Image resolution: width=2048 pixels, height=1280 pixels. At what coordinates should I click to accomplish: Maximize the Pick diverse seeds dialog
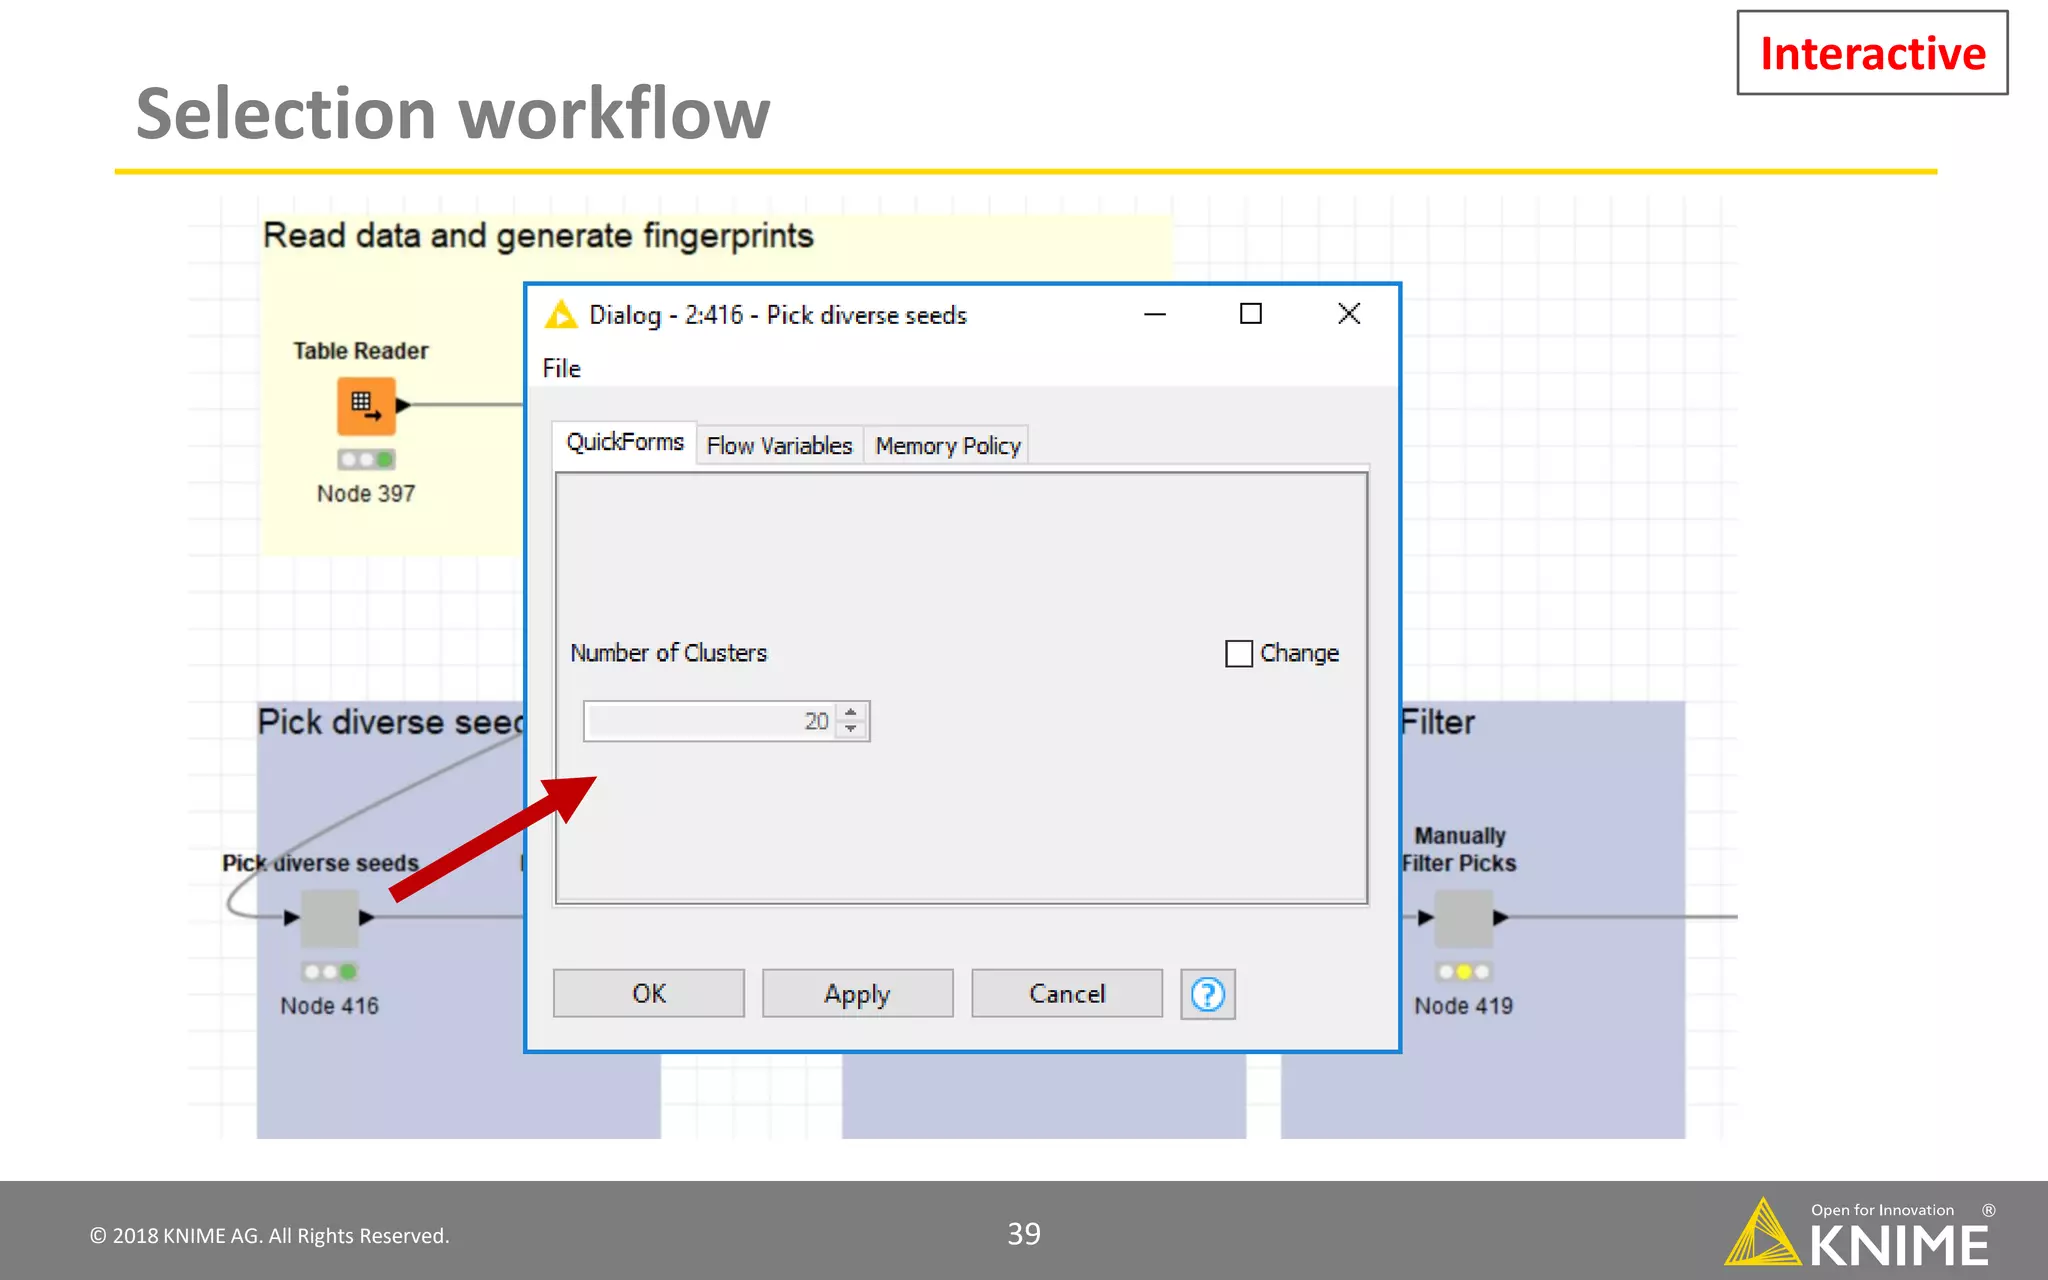(1250, 314)
